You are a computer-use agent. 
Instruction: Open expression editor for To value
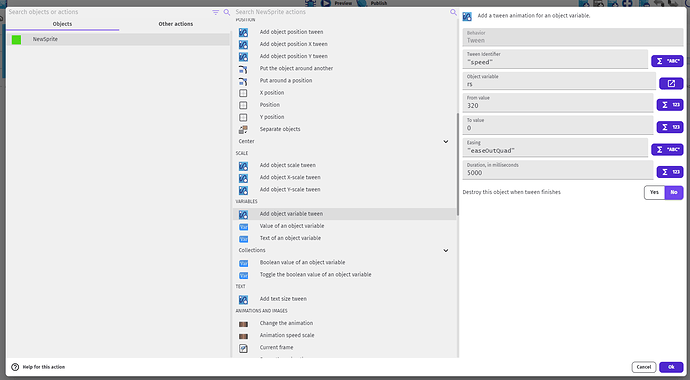670,127
